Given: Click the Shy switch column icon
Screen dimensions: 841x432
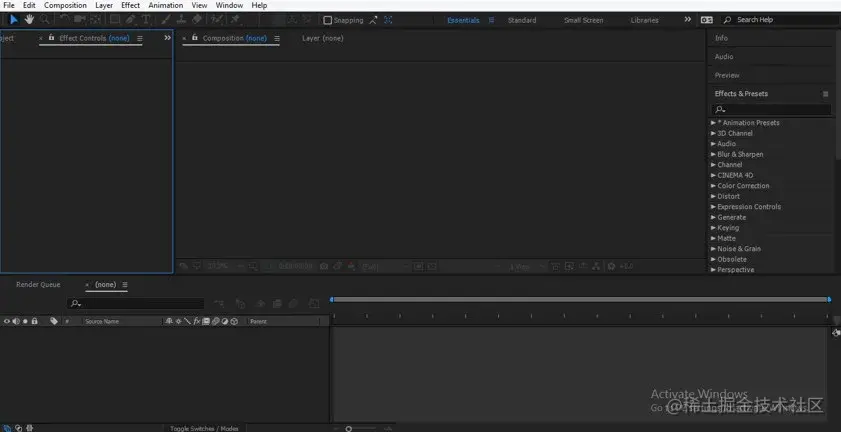Looking at the screenshot, I should tap(169, 321).
